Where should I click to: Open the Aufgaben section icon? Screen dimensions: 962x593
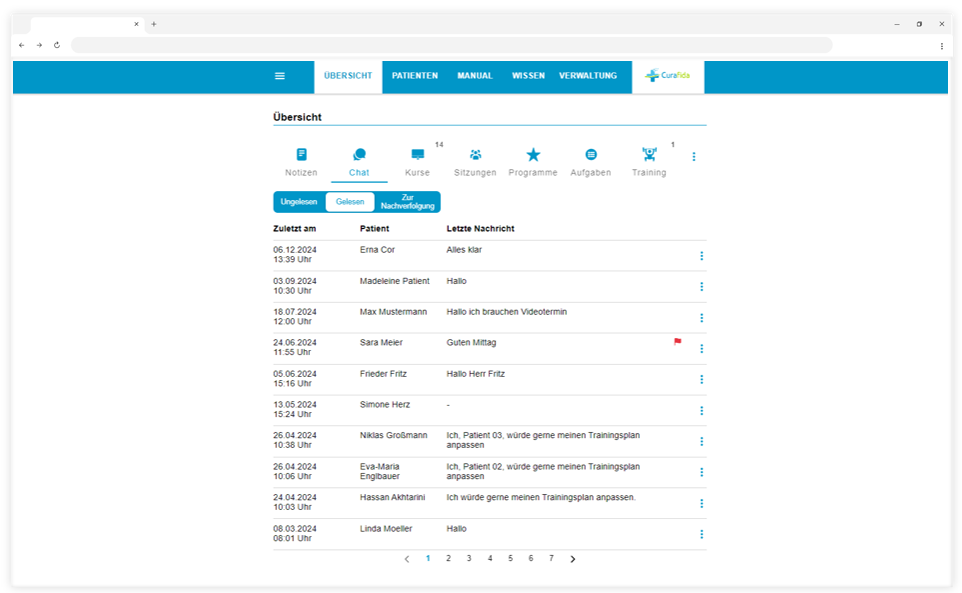pyautogui.click(x=591, y=154)
